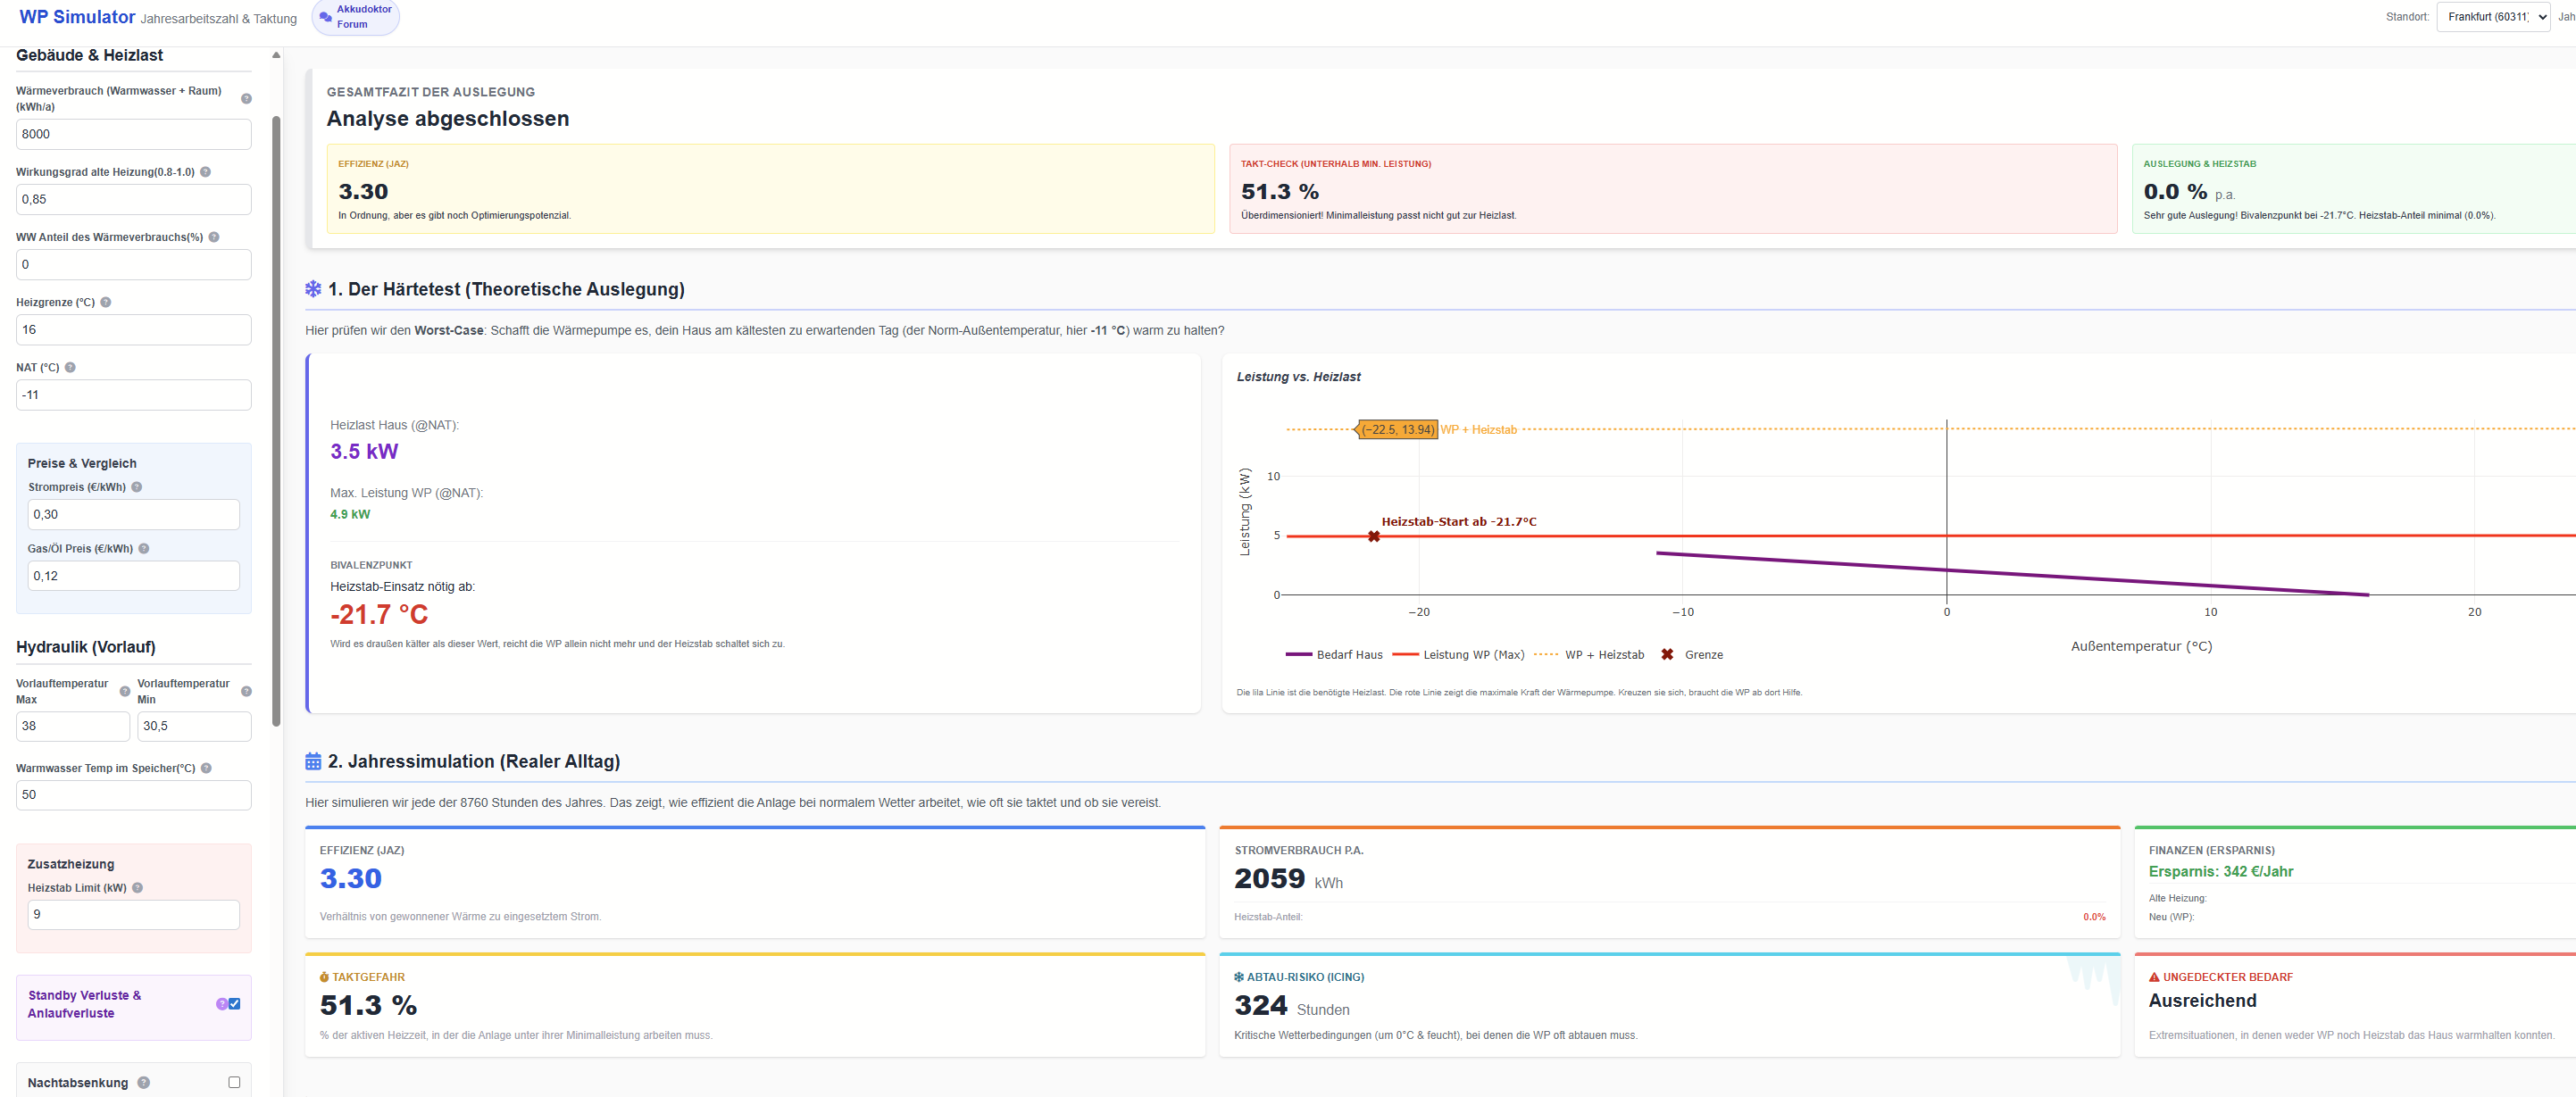2576x1097 pixels.
Task: Click help icon next to Wärmeverbrauch label
Action: [x=246, y=98]
